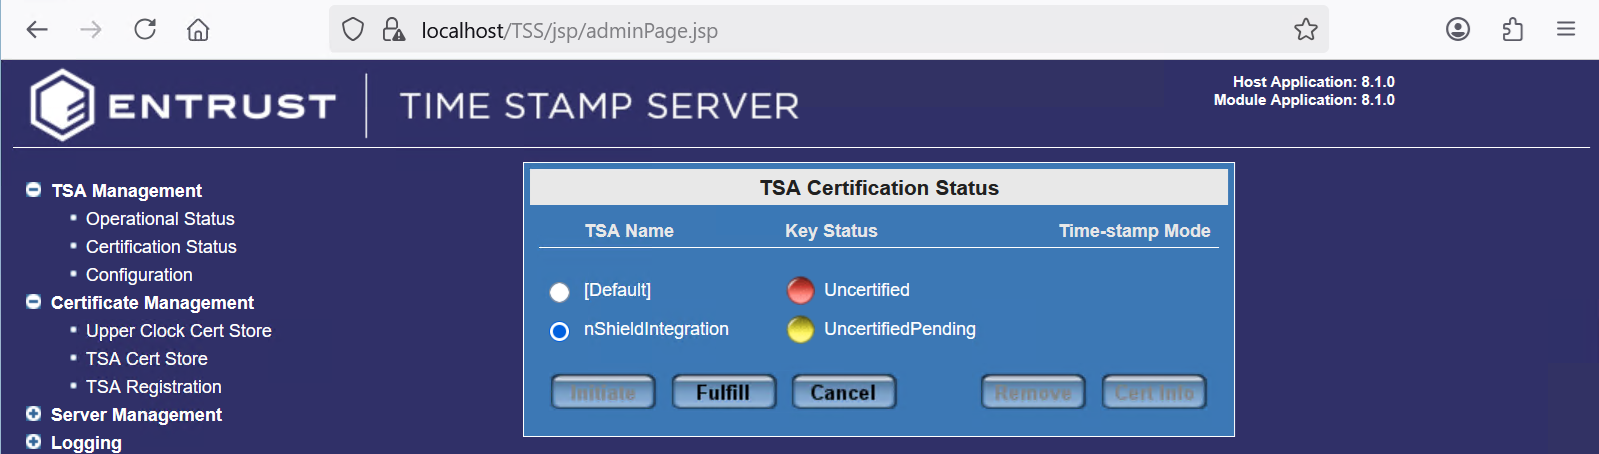The width and height of the screenshot is (1599, 454).
Task: Click the red Uncertified status indicator
Action: pos(801,290)
